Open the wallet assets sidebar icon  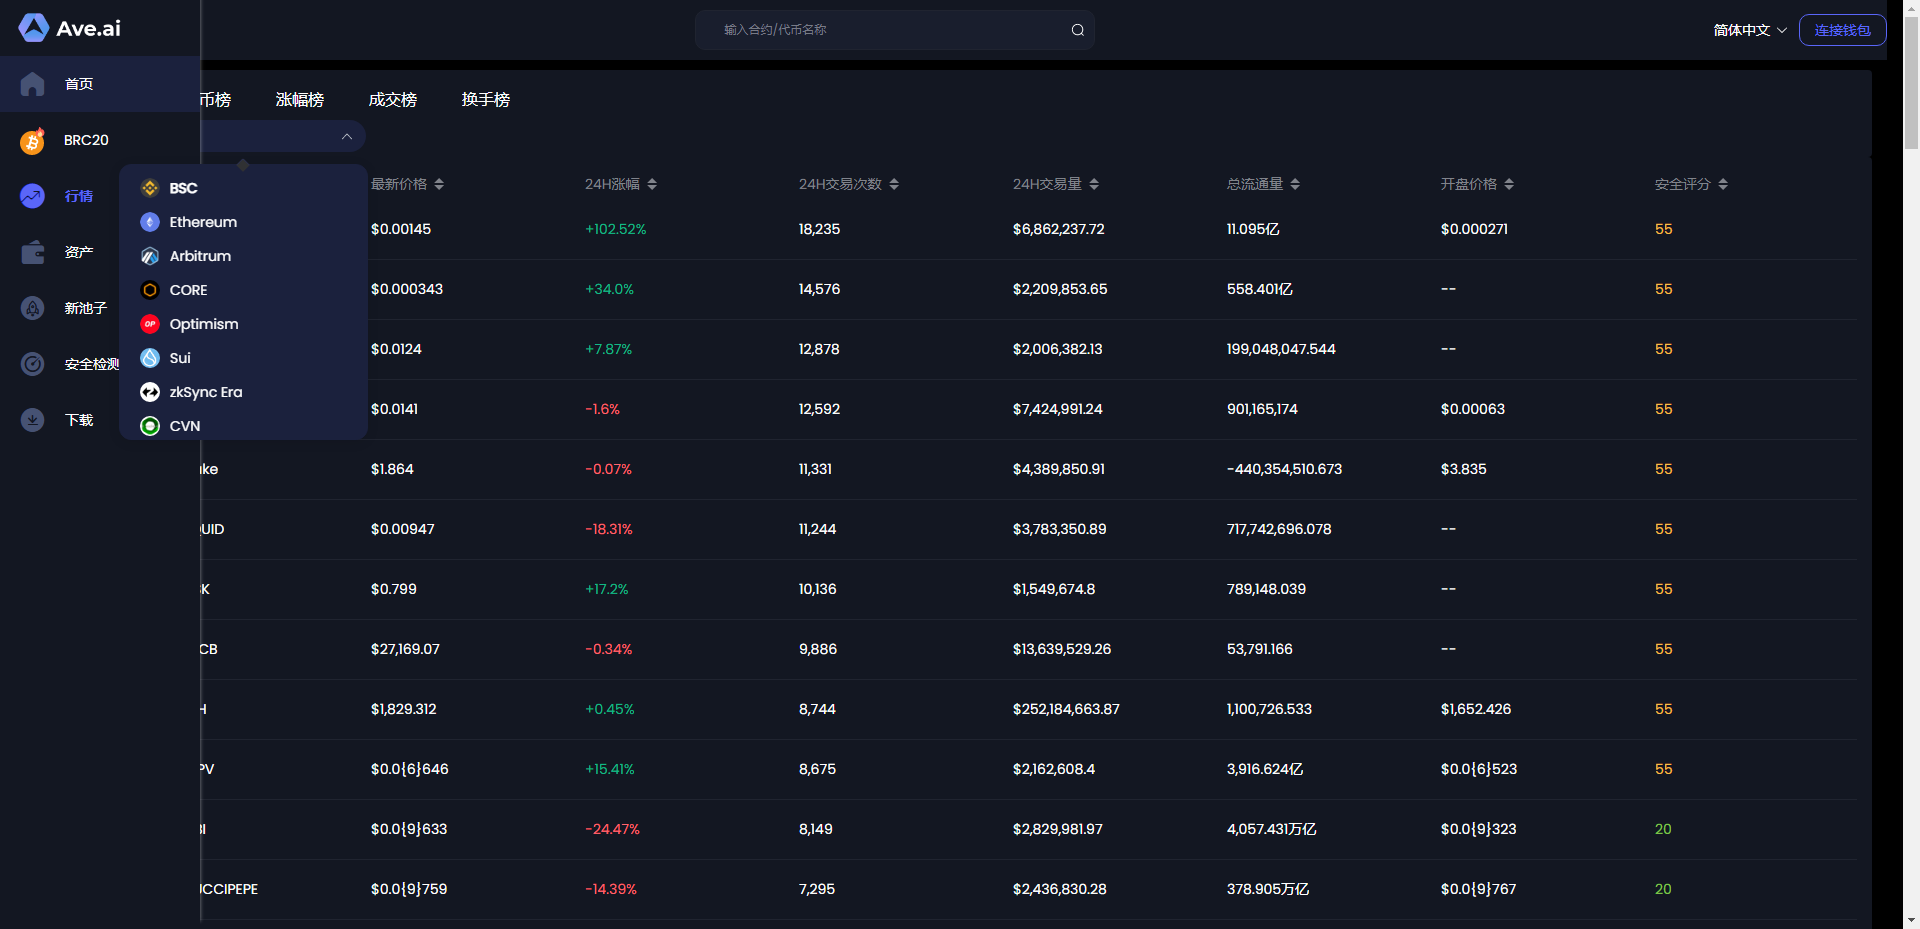(x=32, y=252)
